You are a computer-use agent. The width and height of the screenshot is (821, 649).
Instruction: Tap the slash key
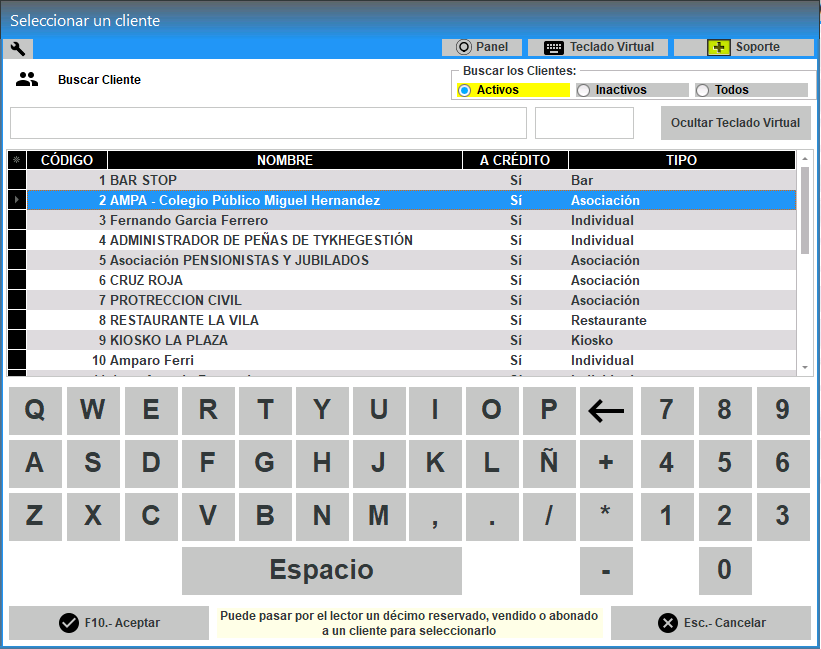click(x=549, y=517)
